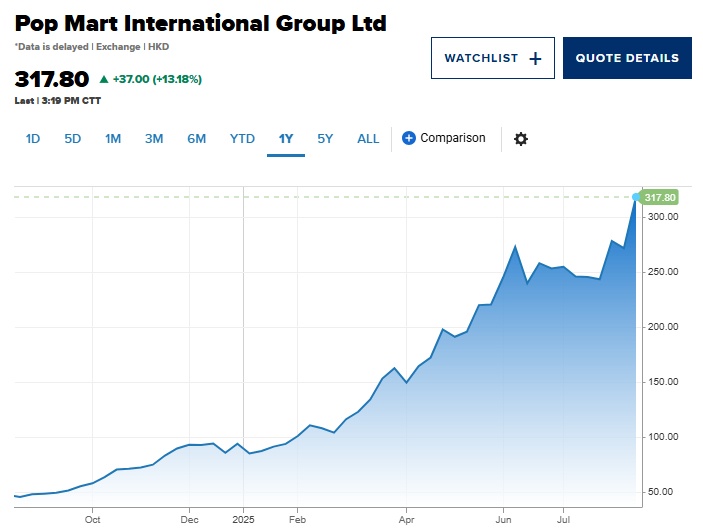Open the chart settings gear icon
Screen dimensions: 703x531
point(520,139)
